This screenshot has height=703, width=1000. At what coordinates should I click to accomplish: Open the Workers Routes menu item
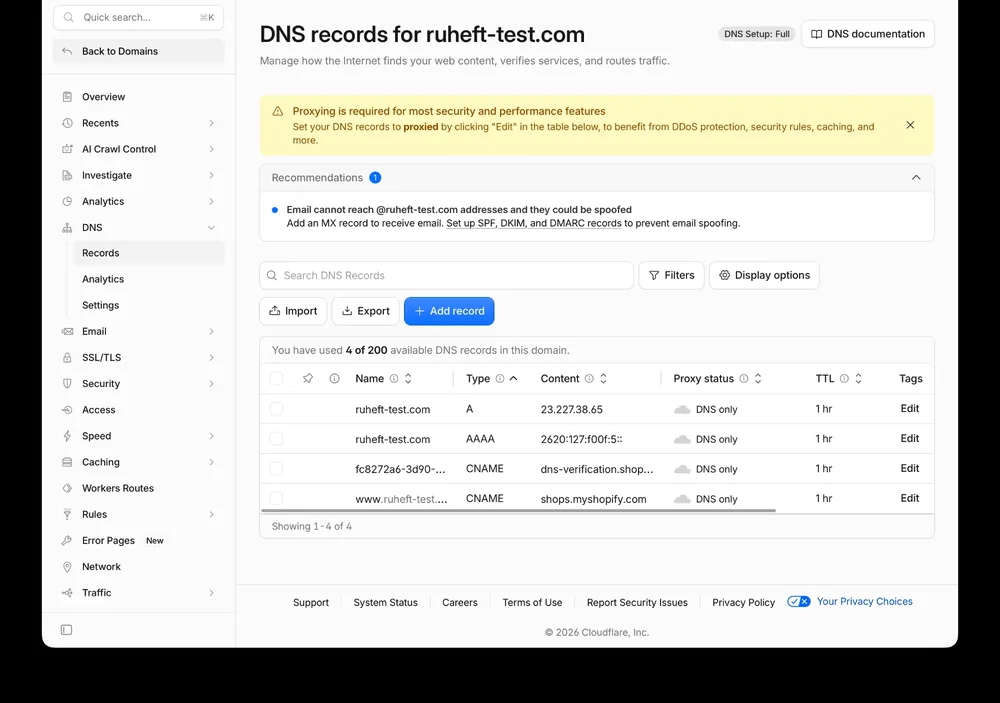(x=138, y=489)
